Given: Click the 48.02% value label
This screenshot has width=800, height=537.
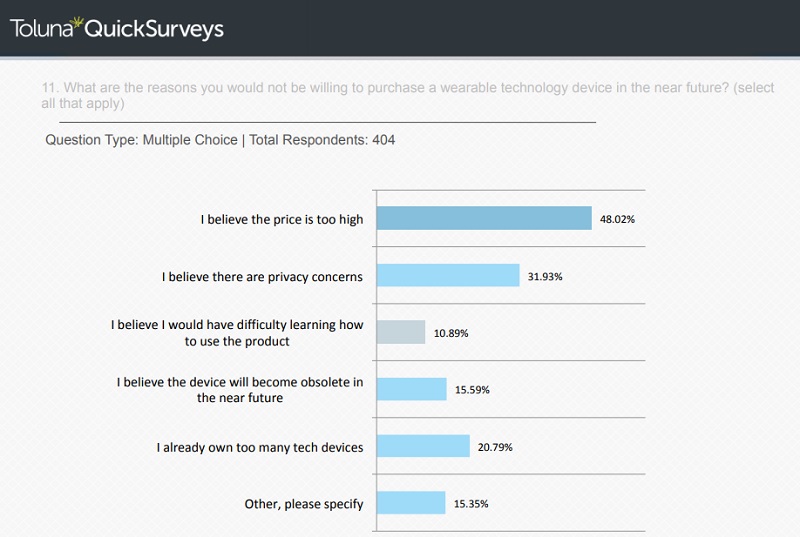Looking at the screenshot, I should (x=618, y=218).
